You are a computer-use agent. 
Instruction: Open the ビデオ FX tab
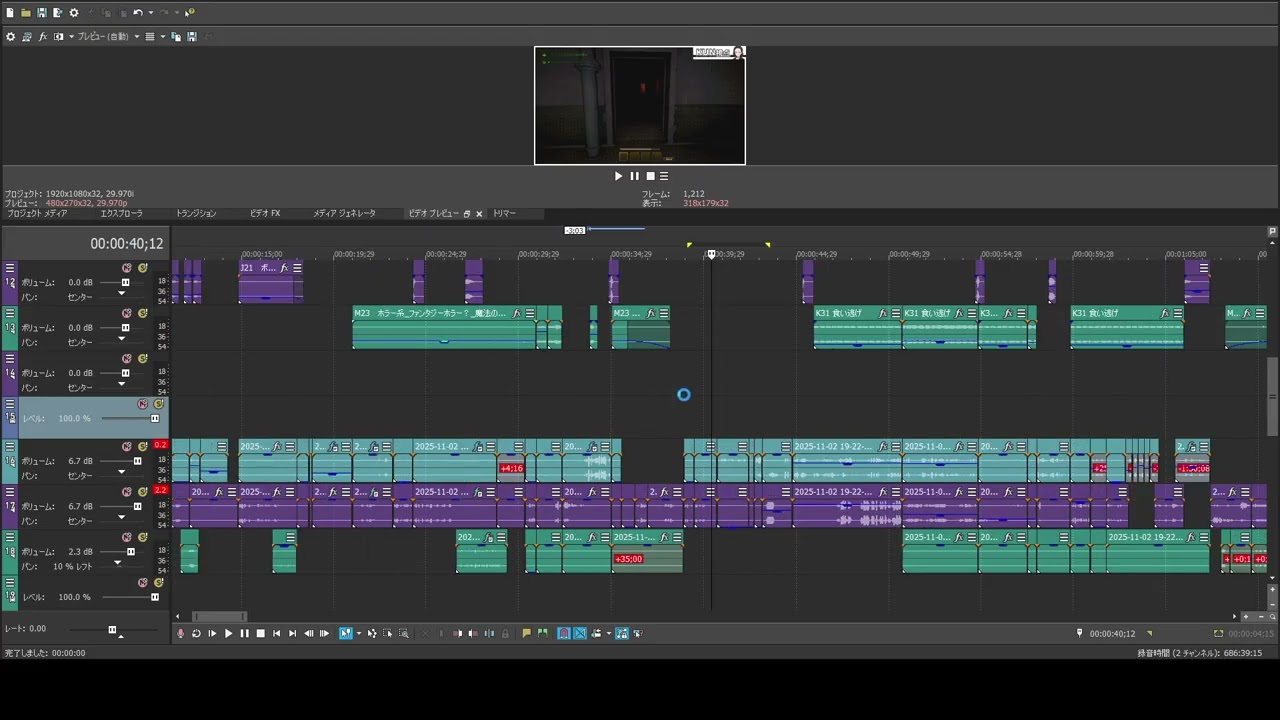pyautogui.click(x=265, y=214)
